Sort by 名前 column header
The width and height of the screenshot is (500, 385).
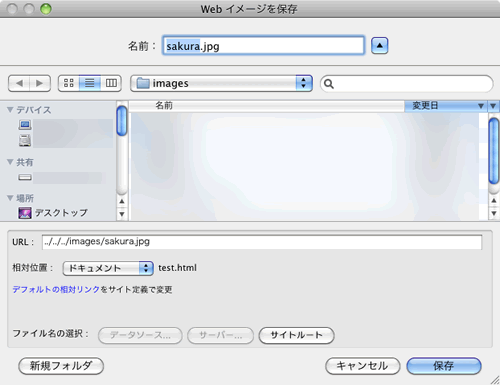pos(267,106)
